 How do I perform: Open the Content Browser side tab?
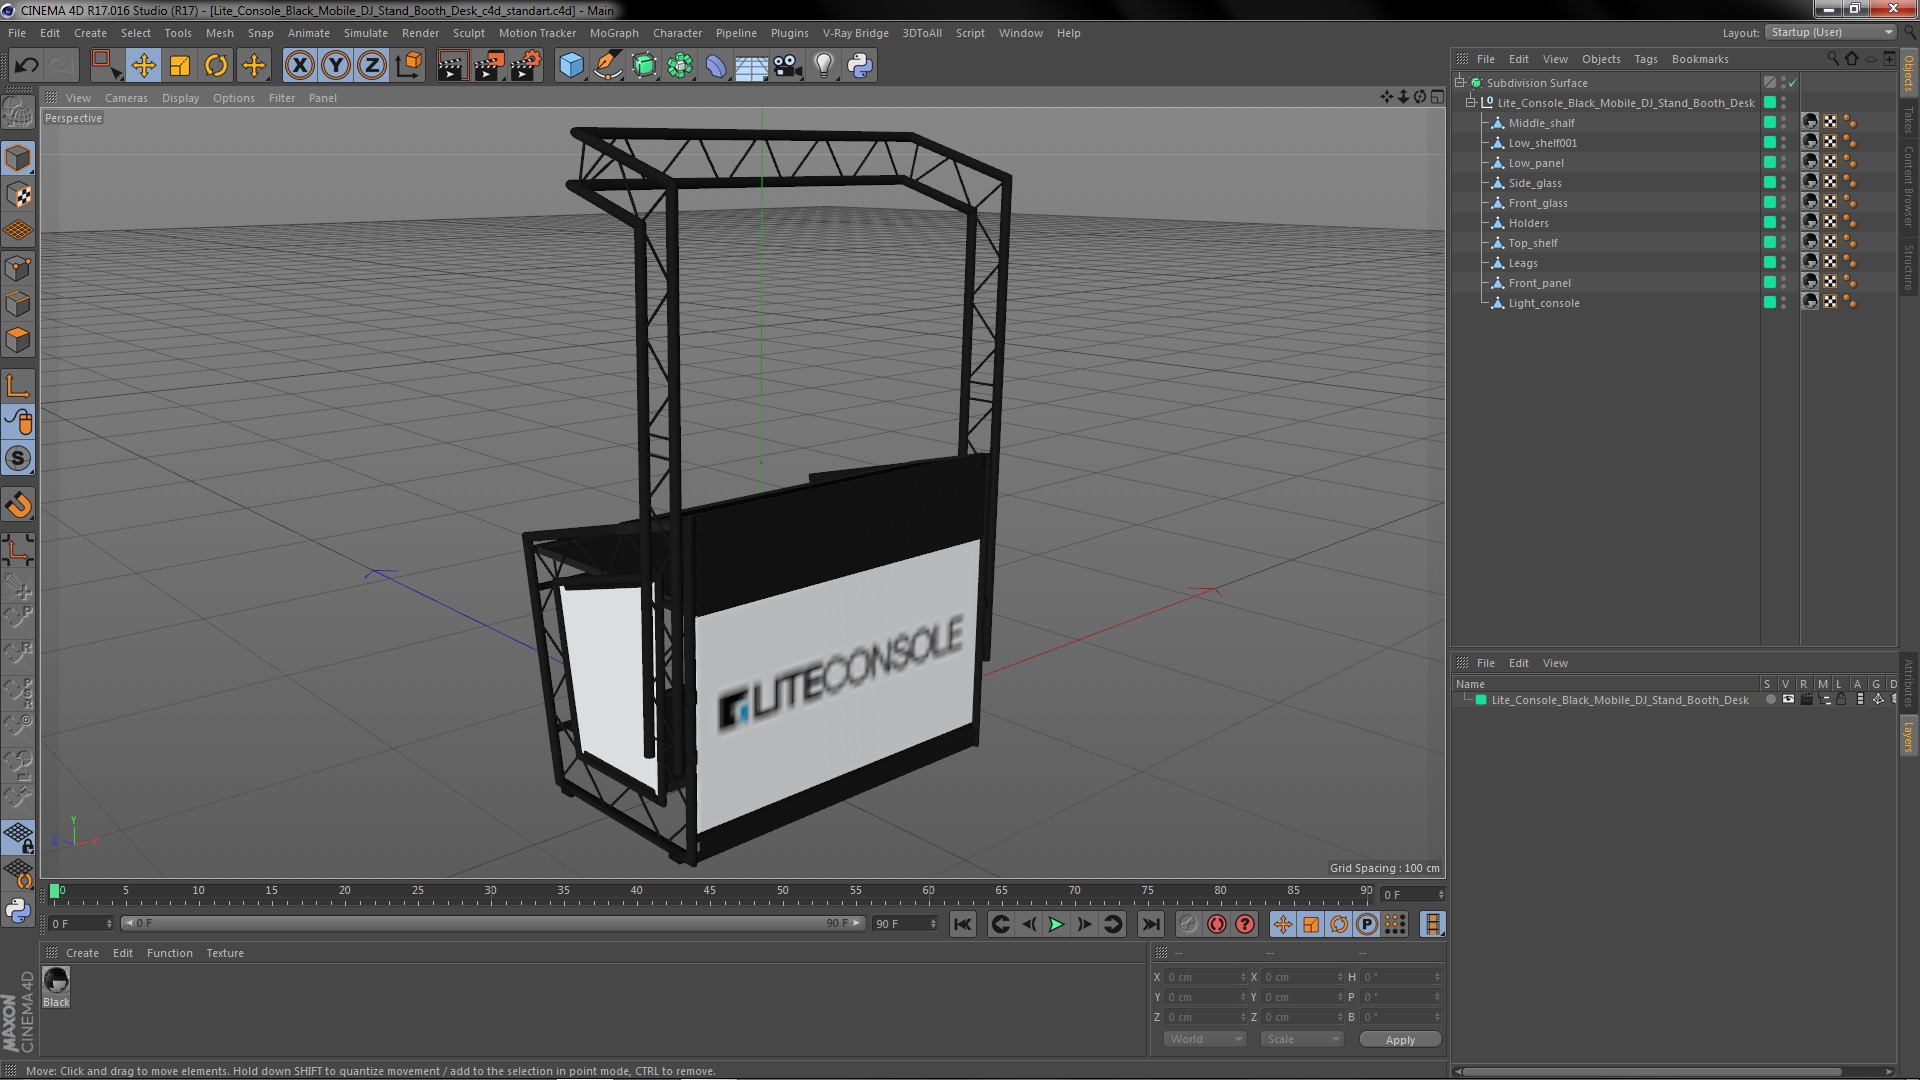point(1909,186)
